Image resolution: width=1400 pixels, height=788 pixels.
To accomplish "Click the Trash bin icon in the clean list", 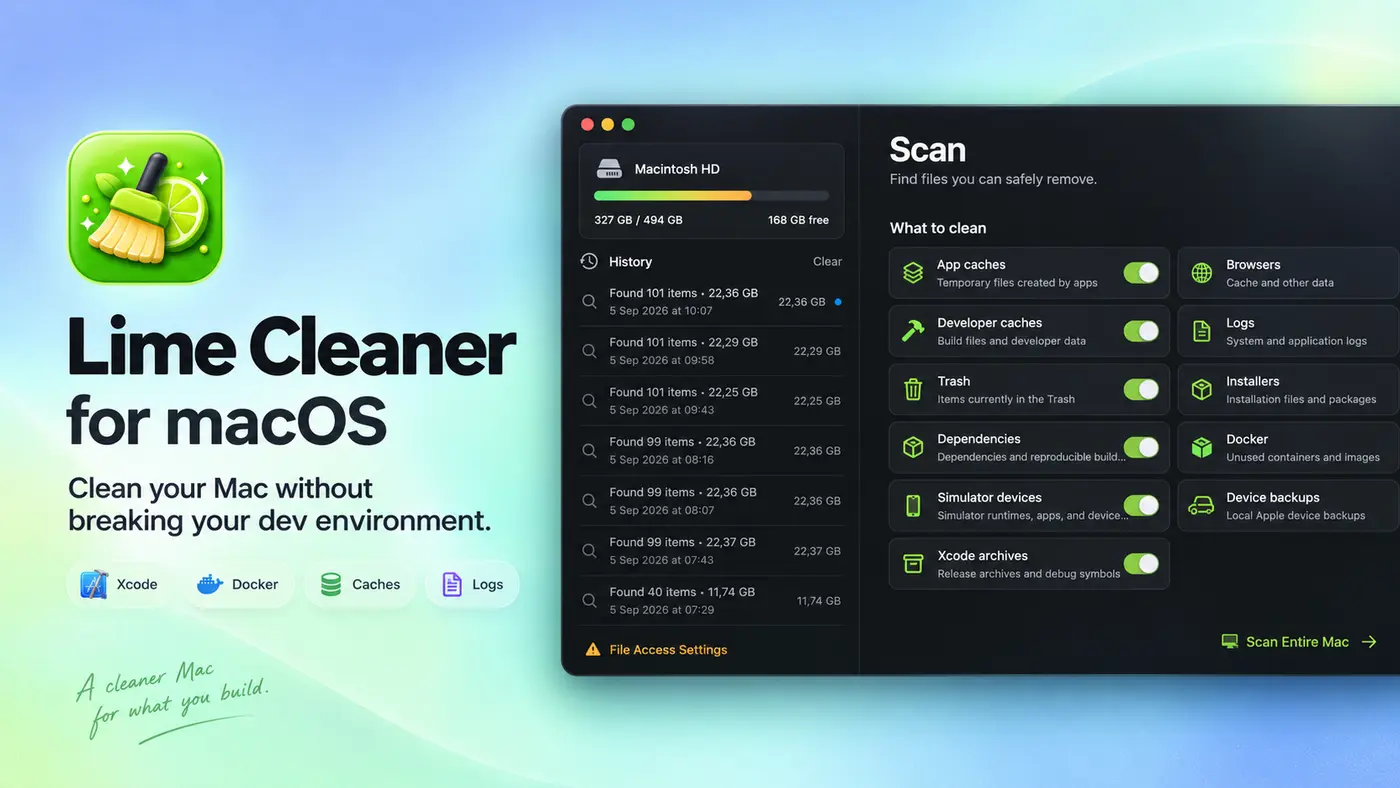I will 913,389.
